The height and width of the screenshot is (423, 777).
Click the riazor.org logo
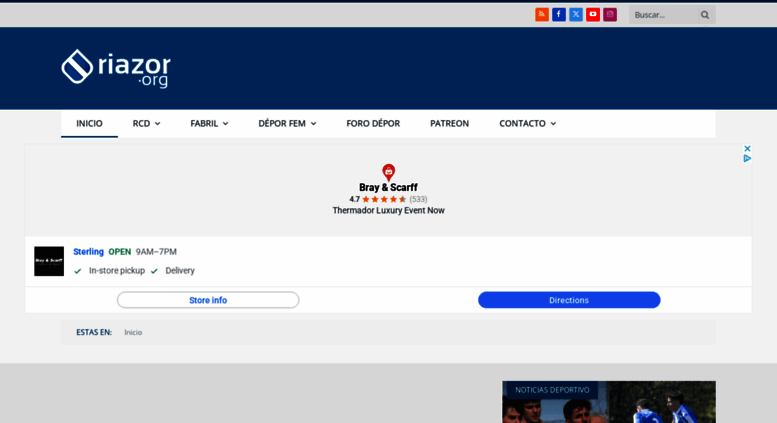[x=116, y=68]
